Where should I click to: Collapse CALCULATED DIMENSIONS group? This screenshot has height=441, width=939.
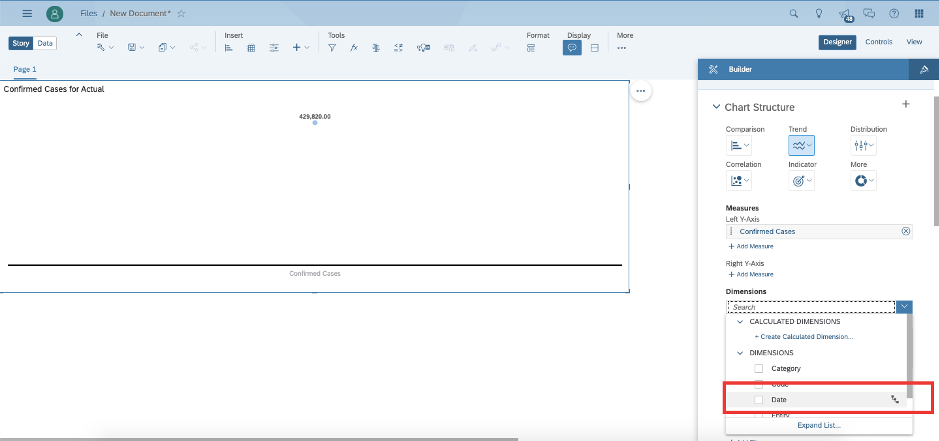click(x=740, y=322)
